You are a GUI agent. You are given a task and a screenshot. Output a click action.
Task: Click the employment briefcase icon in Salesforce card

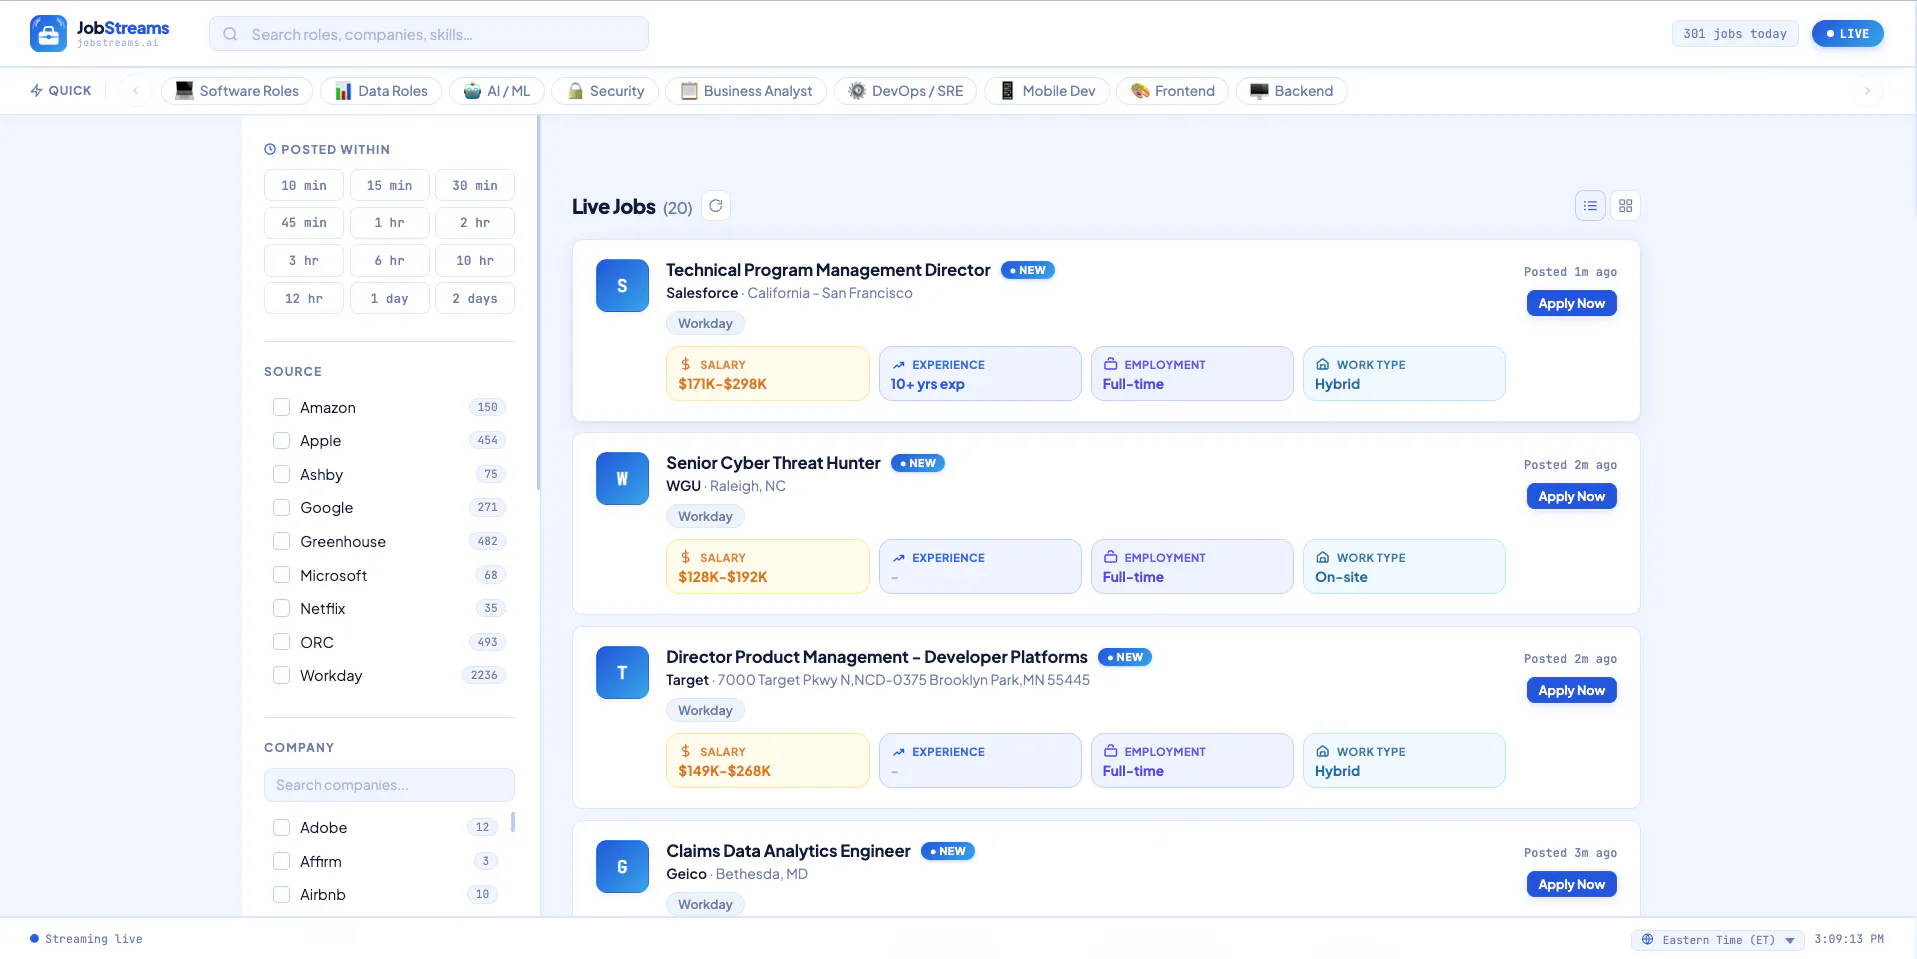click(1111, 365)
